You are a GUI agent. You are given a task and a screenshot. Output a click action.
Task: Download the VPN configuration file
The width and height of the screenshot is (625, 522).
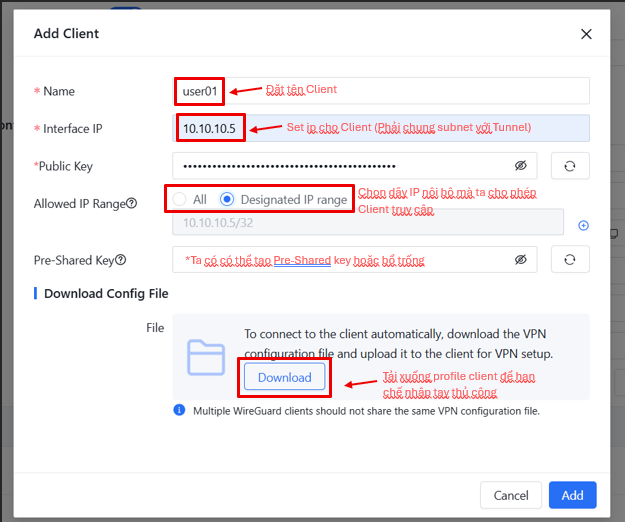point(285,377)
